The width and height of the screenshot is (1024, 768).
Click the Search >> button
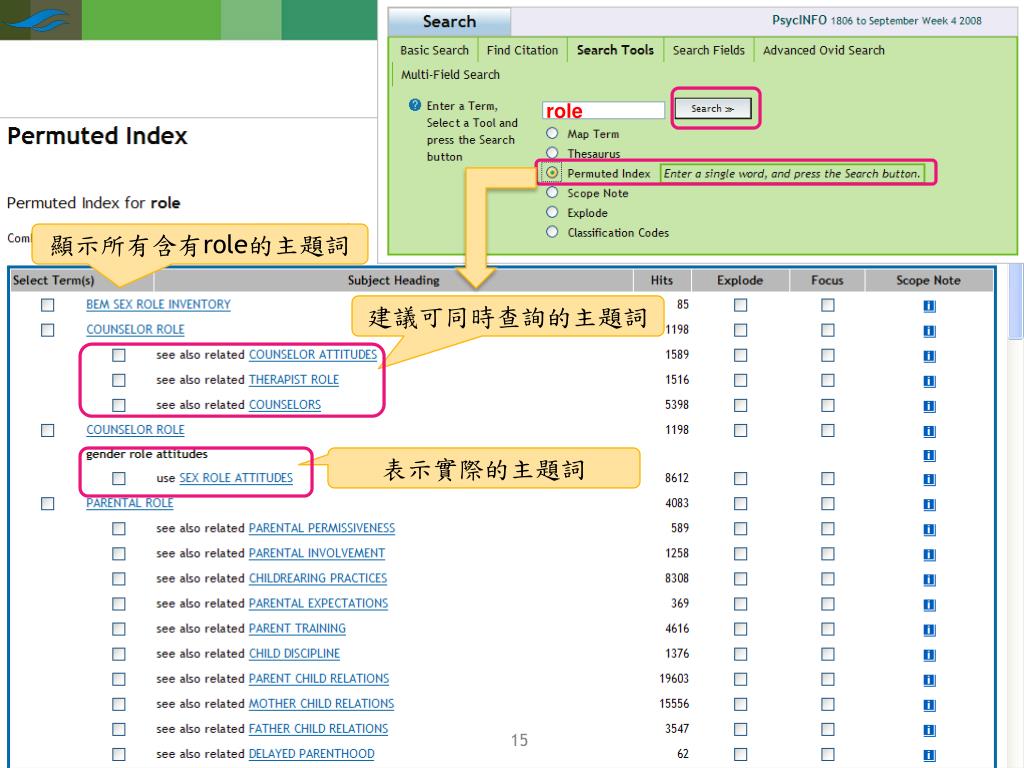(712, 108)
